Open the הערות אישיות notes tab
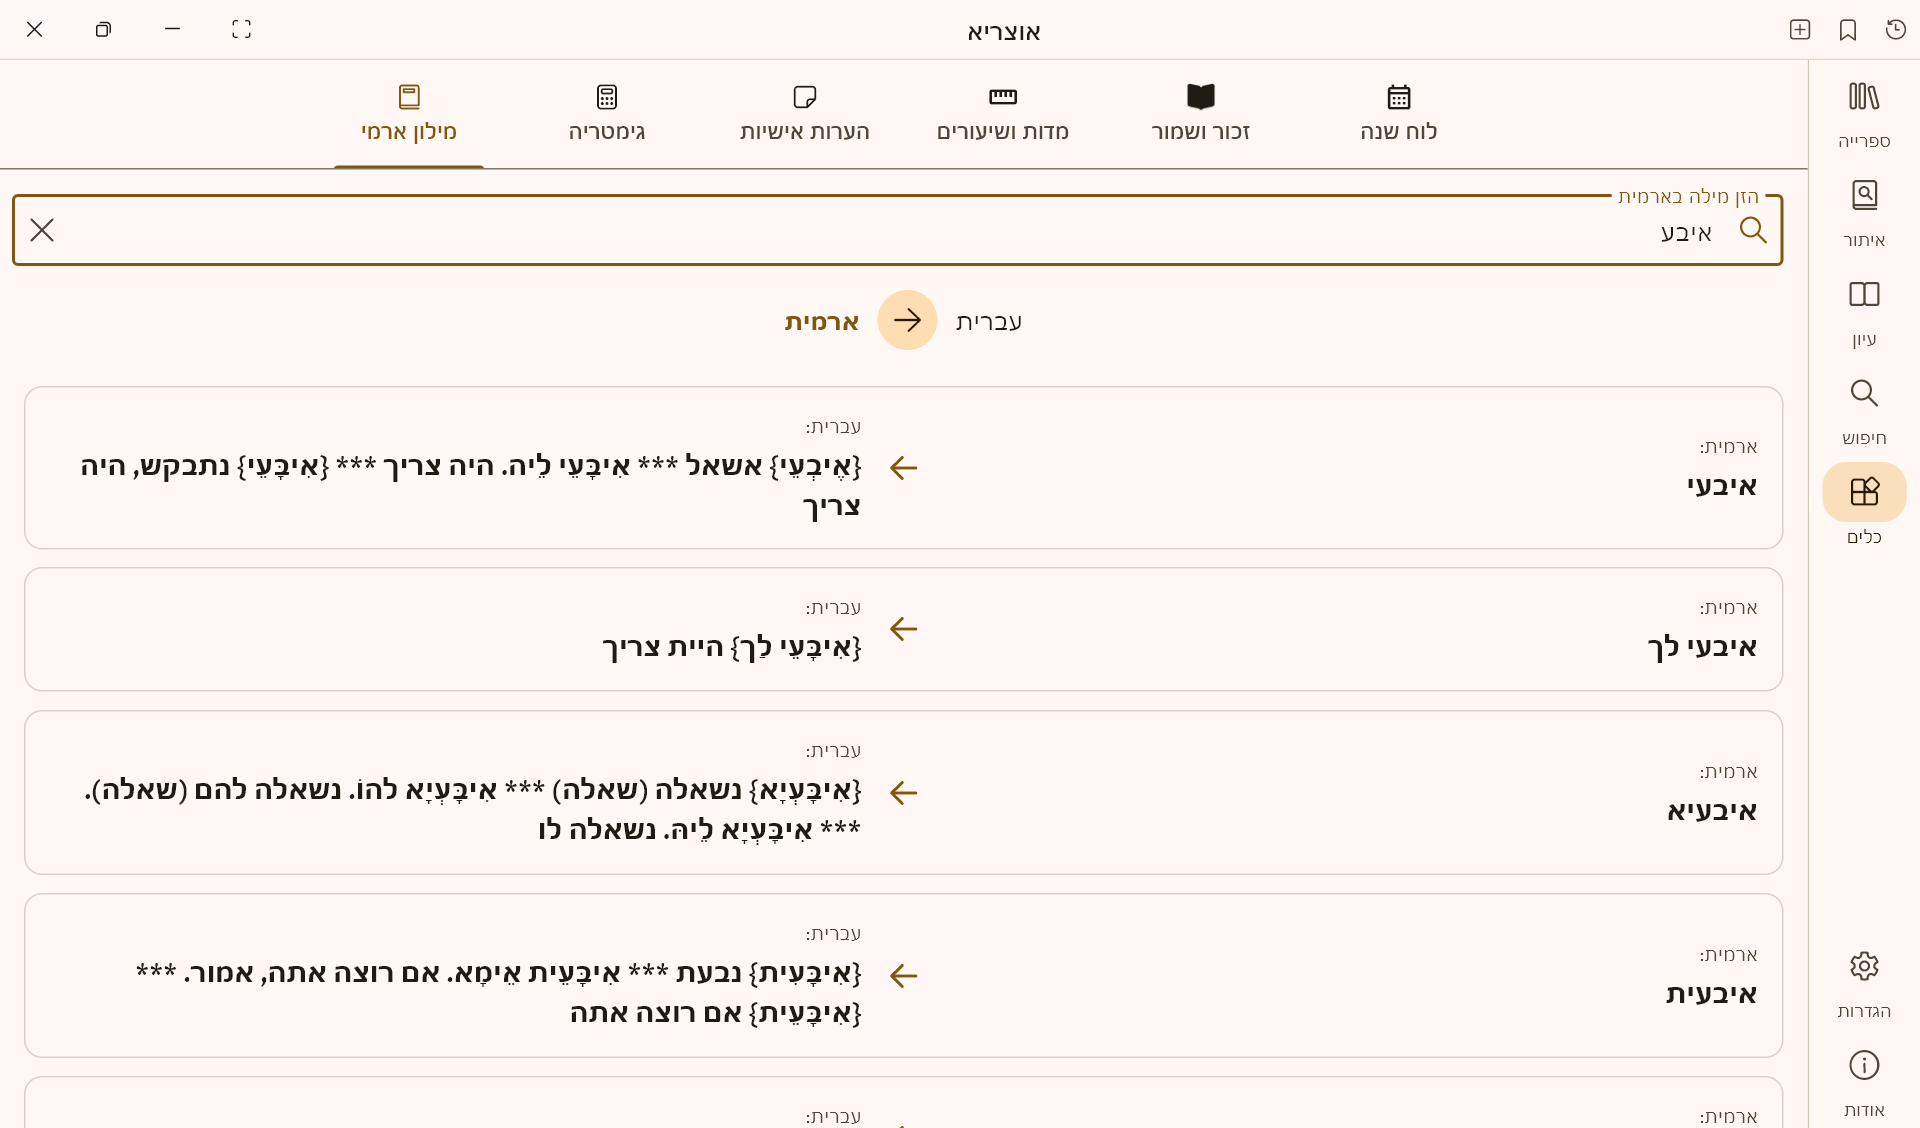Image resolution: width=1920 pixels, height=1128 pixels. coord(804,113)
